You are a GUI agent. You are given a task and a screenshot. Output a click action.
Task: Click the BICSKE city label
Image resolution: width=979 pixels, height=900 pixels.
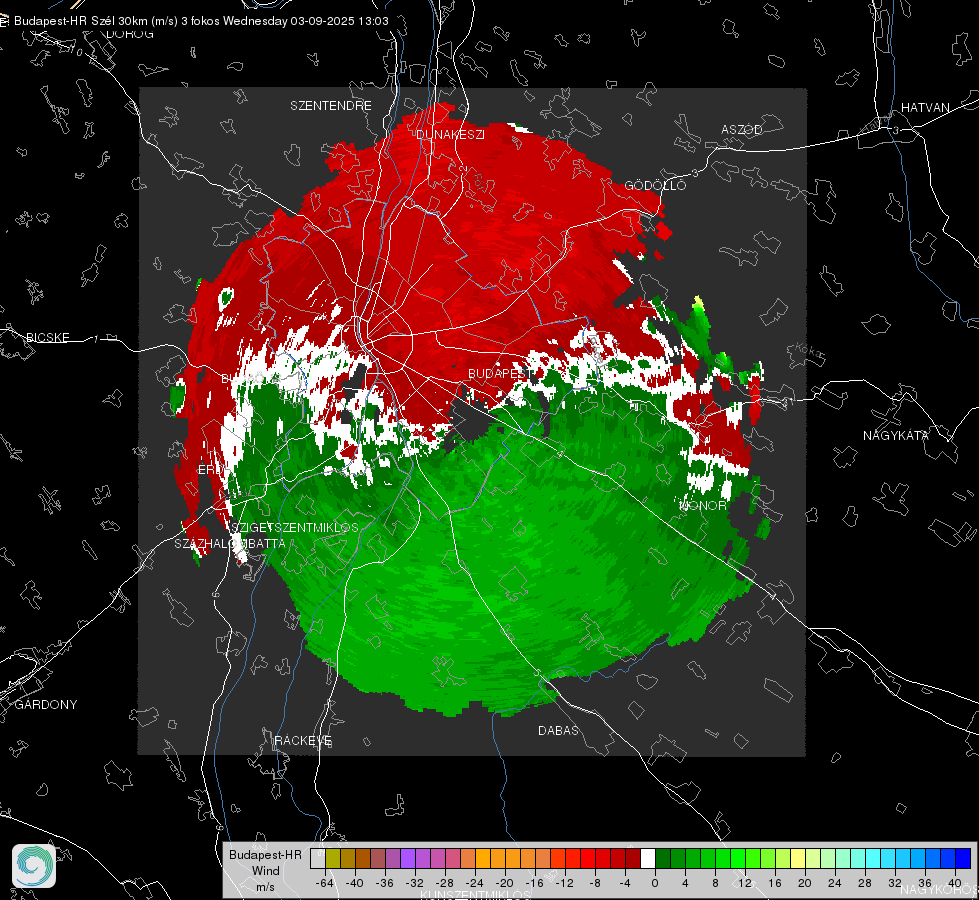pos(48,337)
